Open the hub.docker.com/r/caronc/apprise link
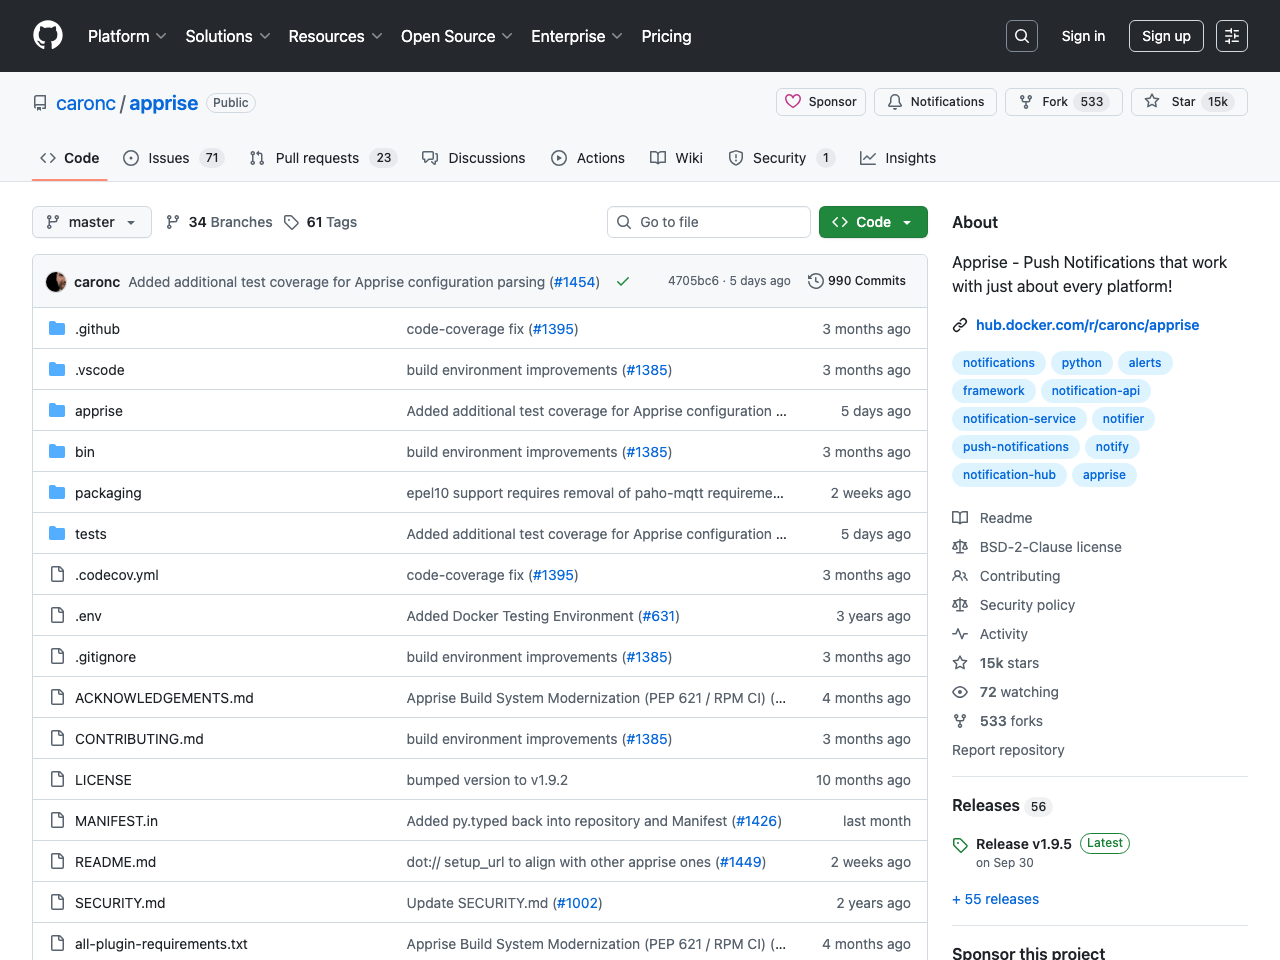 pyautogui.click(x=1087, y=325)
